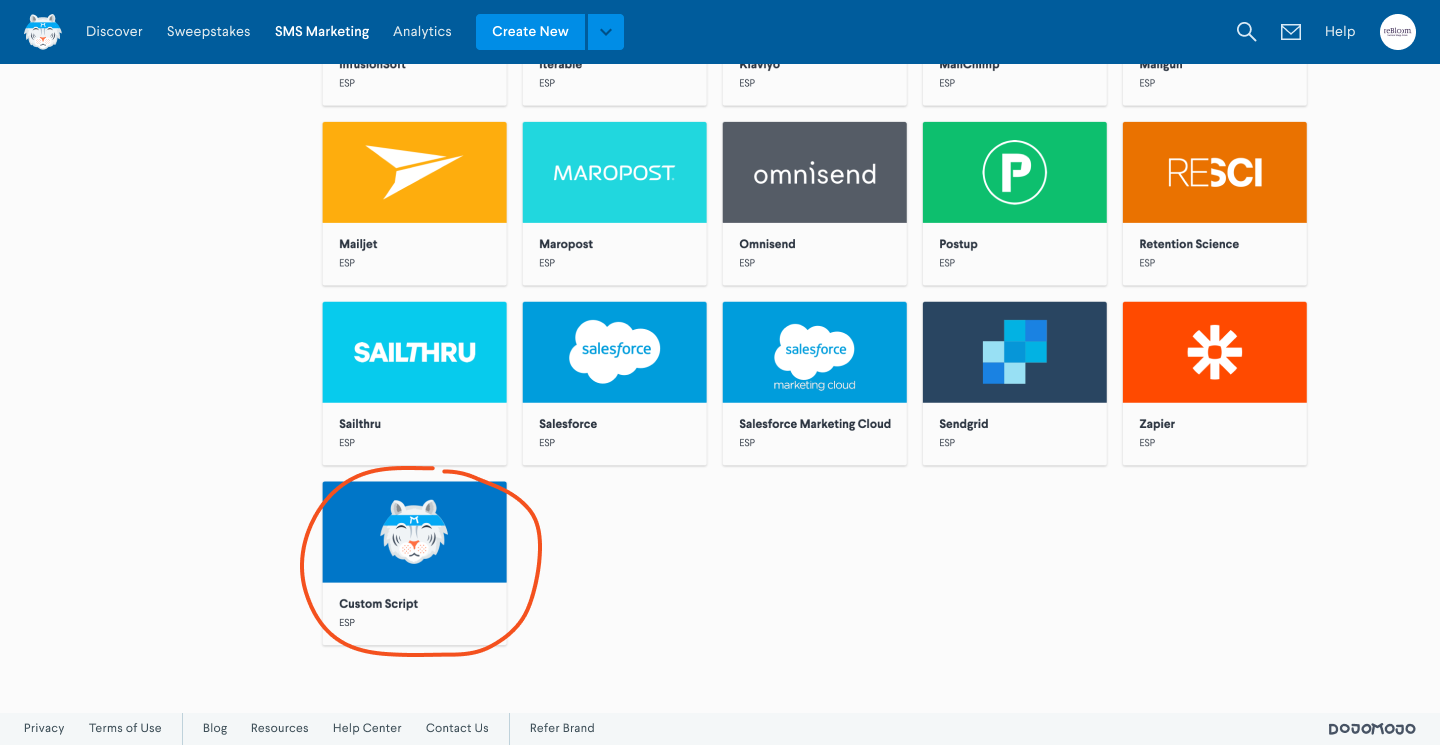The width and height of the screenshot is (1440, 745).
Task: Select the Sailthru logo tile
Action: (x=415, y=352)
